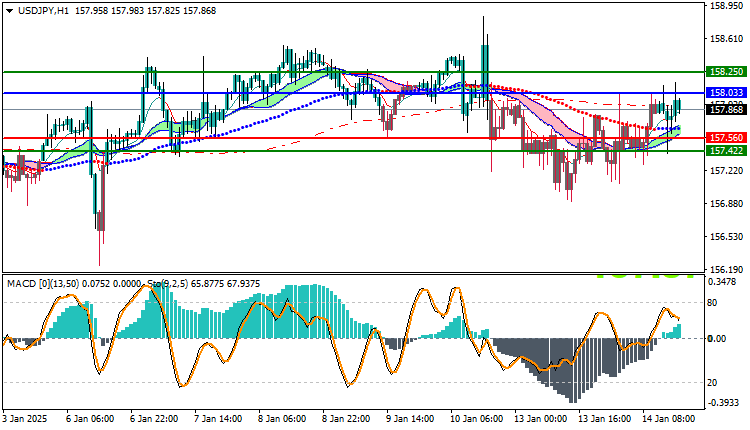Click the 156.530 price scale value
This screenshot has width=750, height=430.
[727, 237]
